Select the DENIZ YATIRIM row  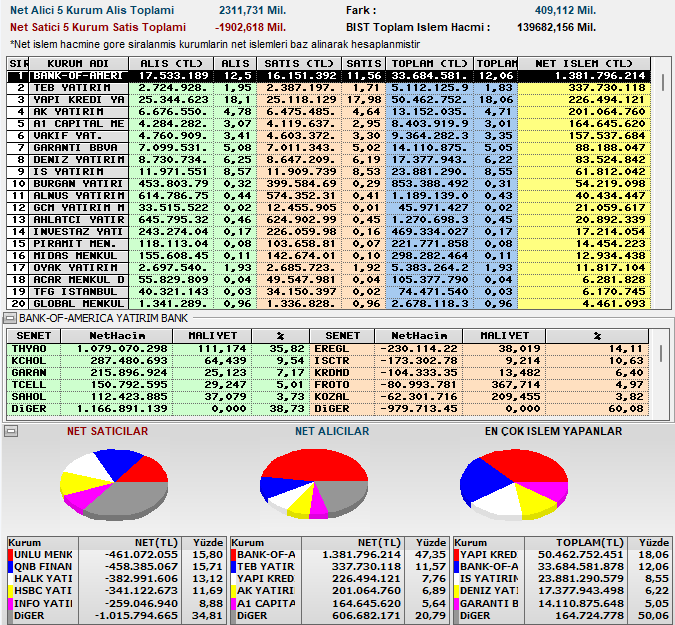[328, 160]
